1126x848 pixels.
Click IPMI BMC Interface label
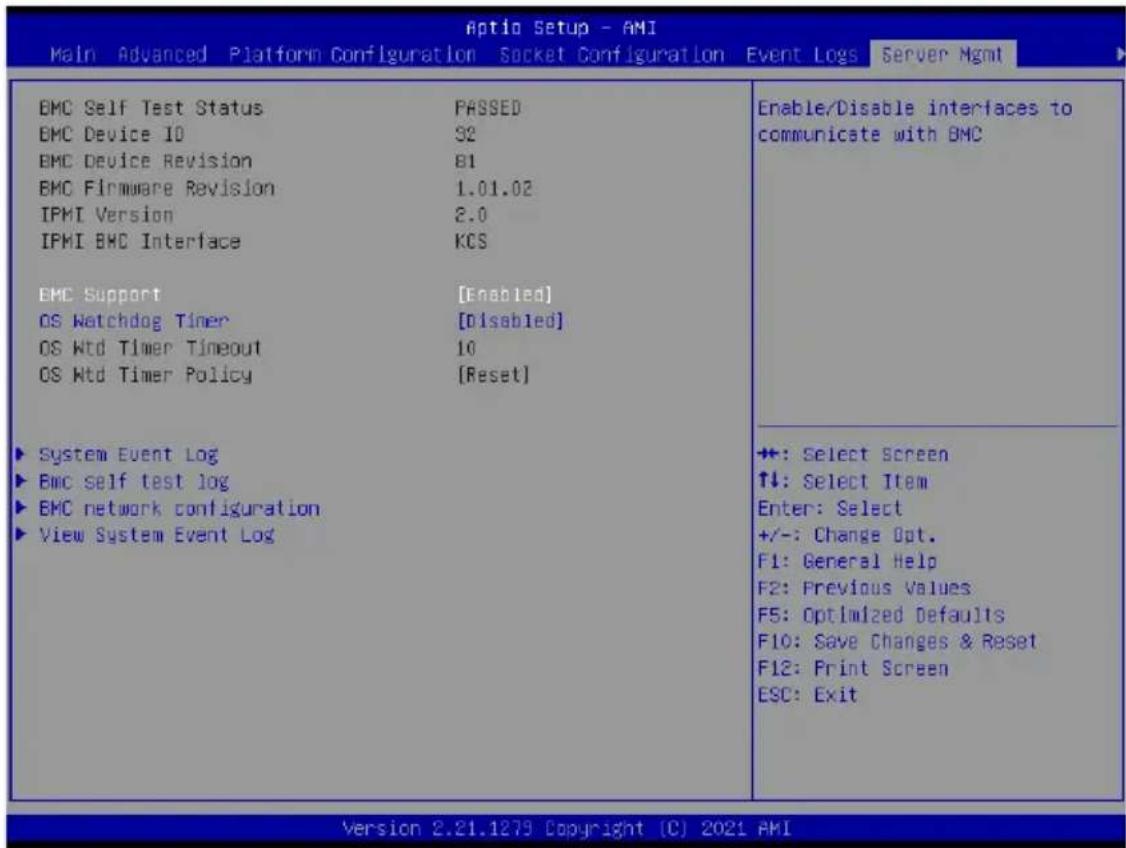(x=139, y=242)
